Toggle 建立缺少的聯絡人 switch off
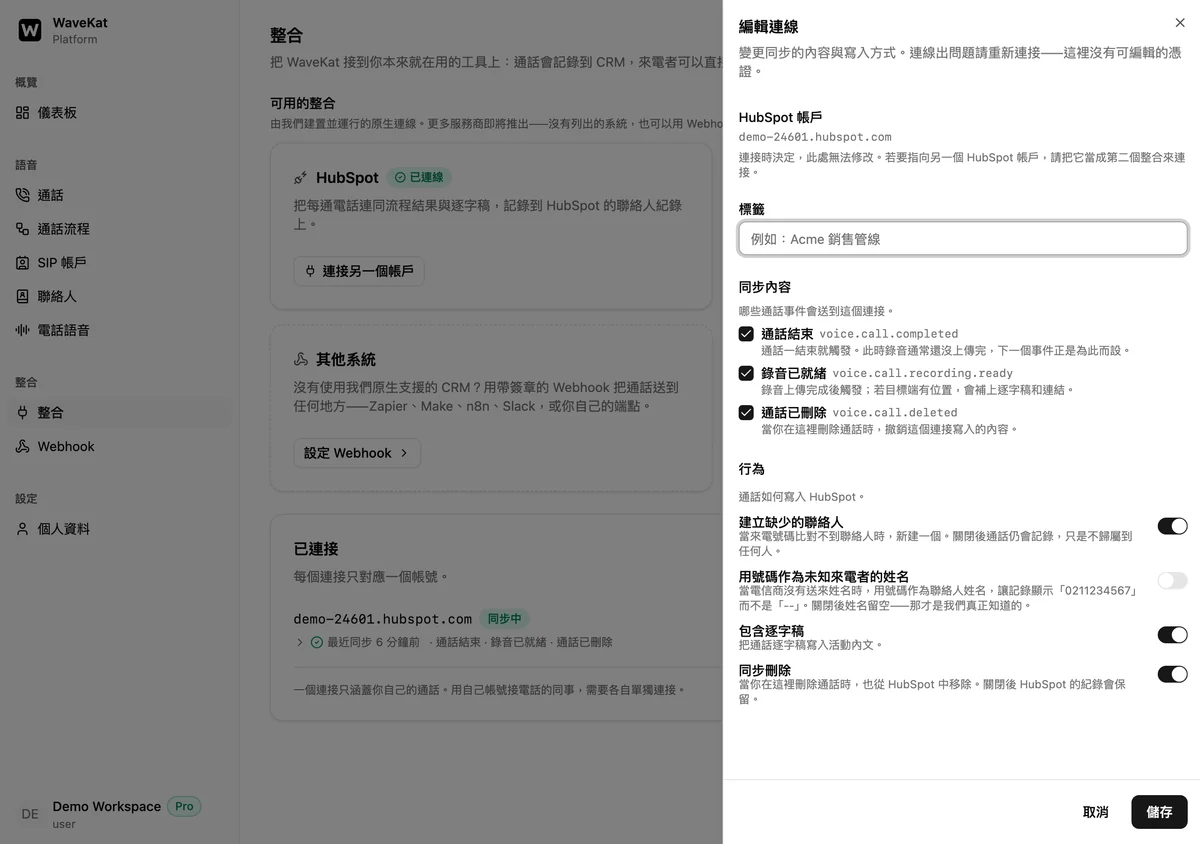The height and width of the screenshot is (844, 1200). pyautogui.click(x=1173, y=526)
